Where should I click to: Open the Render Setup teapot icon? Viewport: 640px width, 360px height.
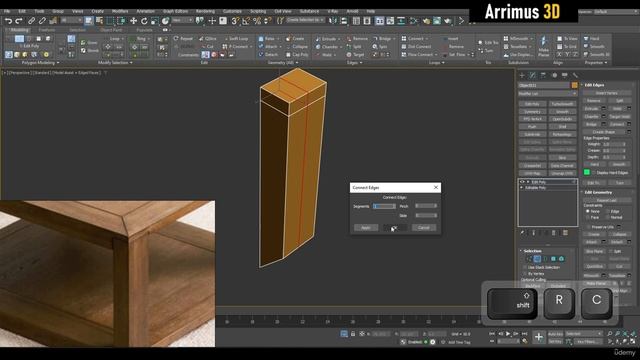pyautogui.click(x=426, y=21)
